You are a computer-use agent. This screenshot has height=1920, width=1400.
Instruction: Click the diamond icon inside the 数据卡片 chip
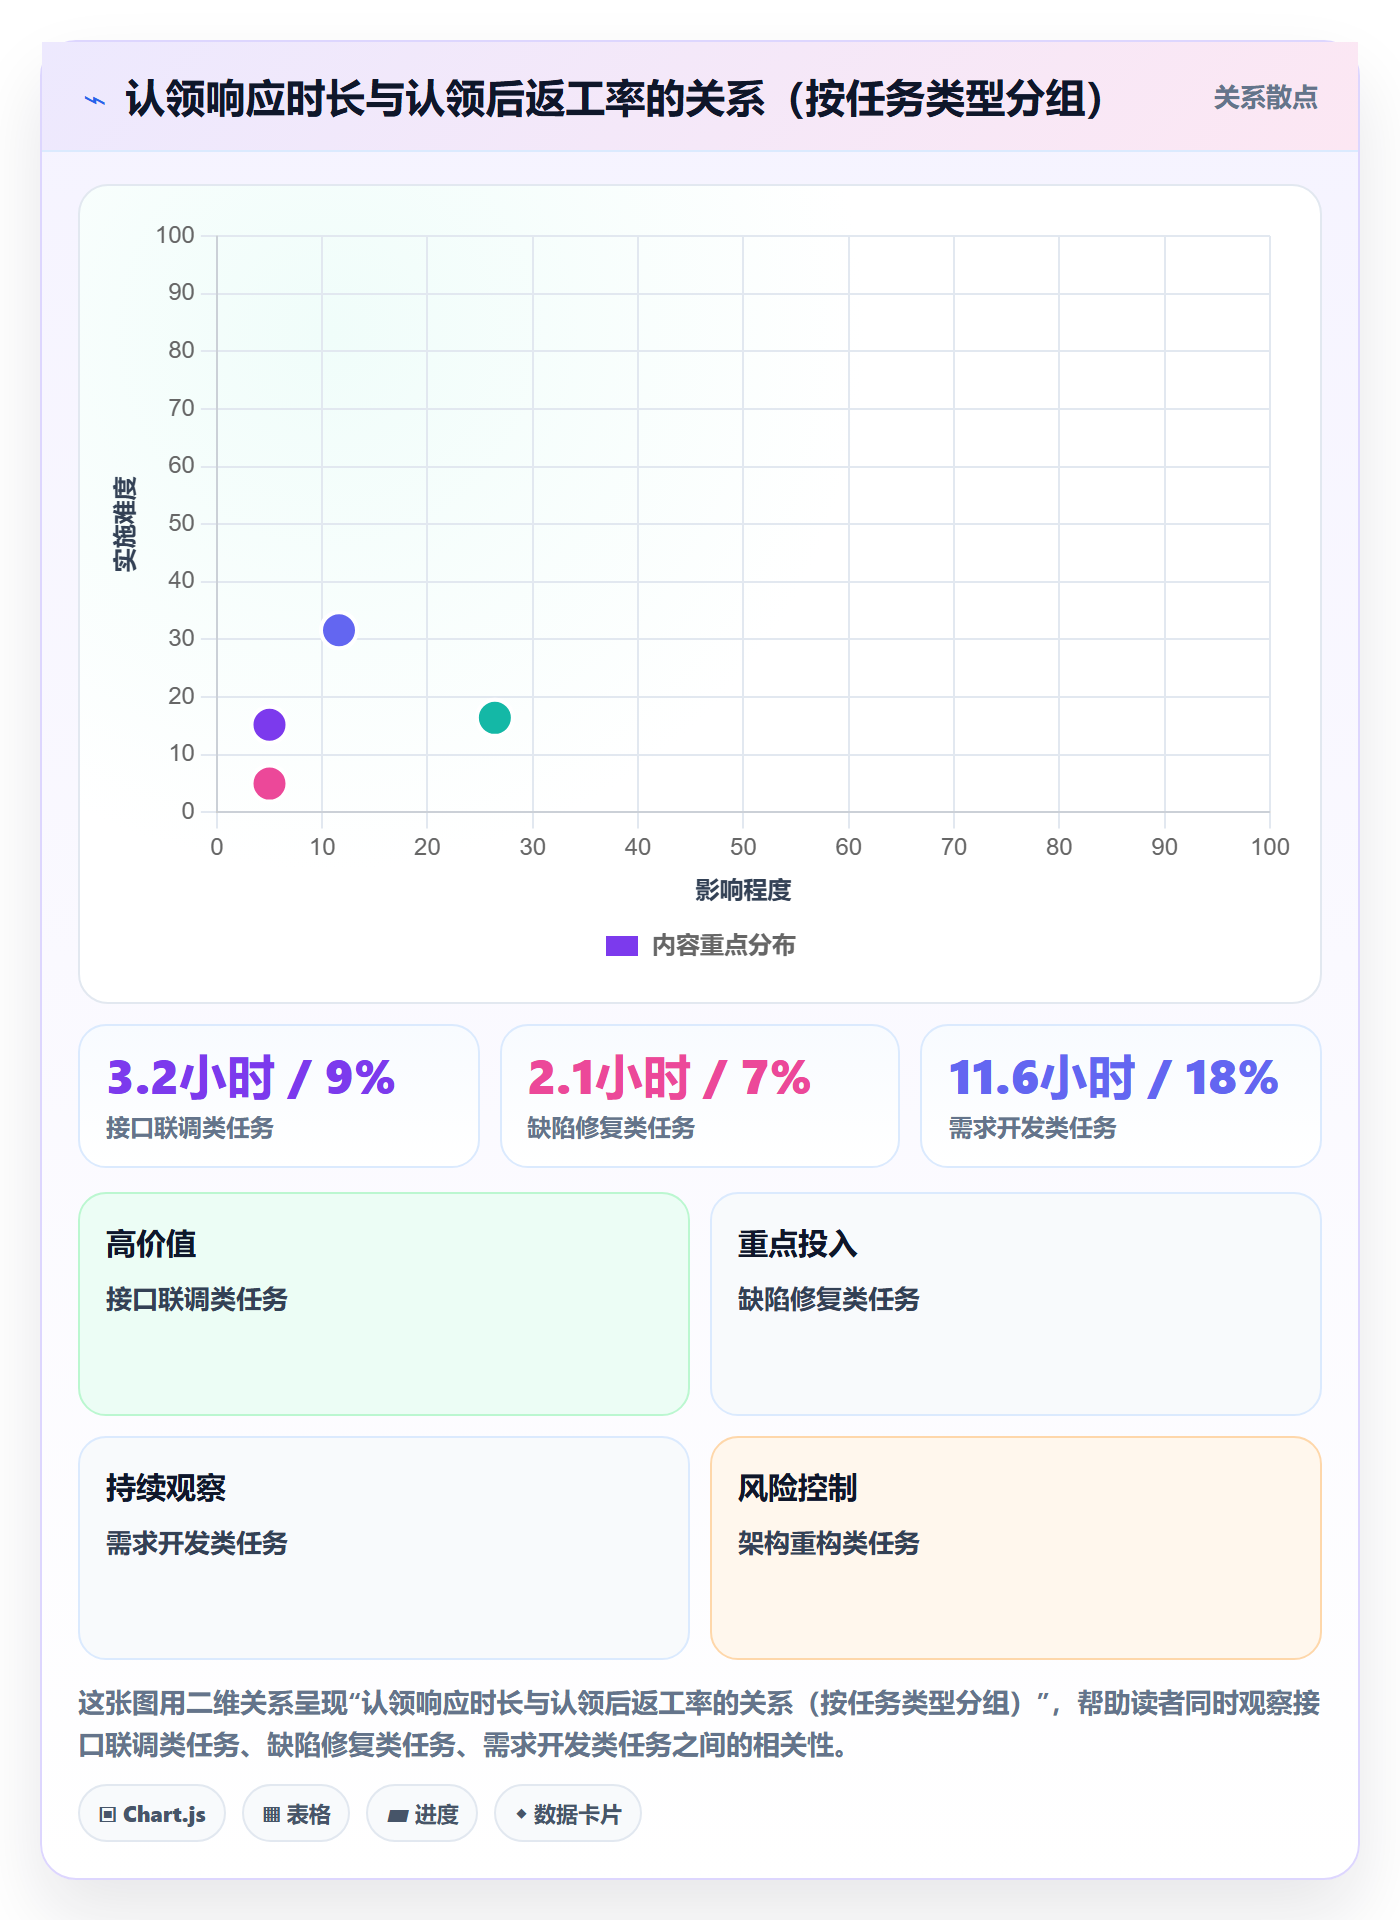pos(521,1814)
